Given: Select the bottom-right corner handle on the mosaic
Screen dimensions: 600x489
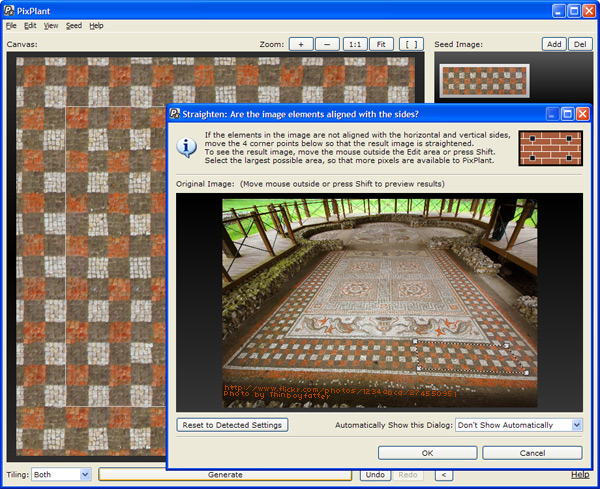Looking at the screenshot, I should [x=527, y=372].
